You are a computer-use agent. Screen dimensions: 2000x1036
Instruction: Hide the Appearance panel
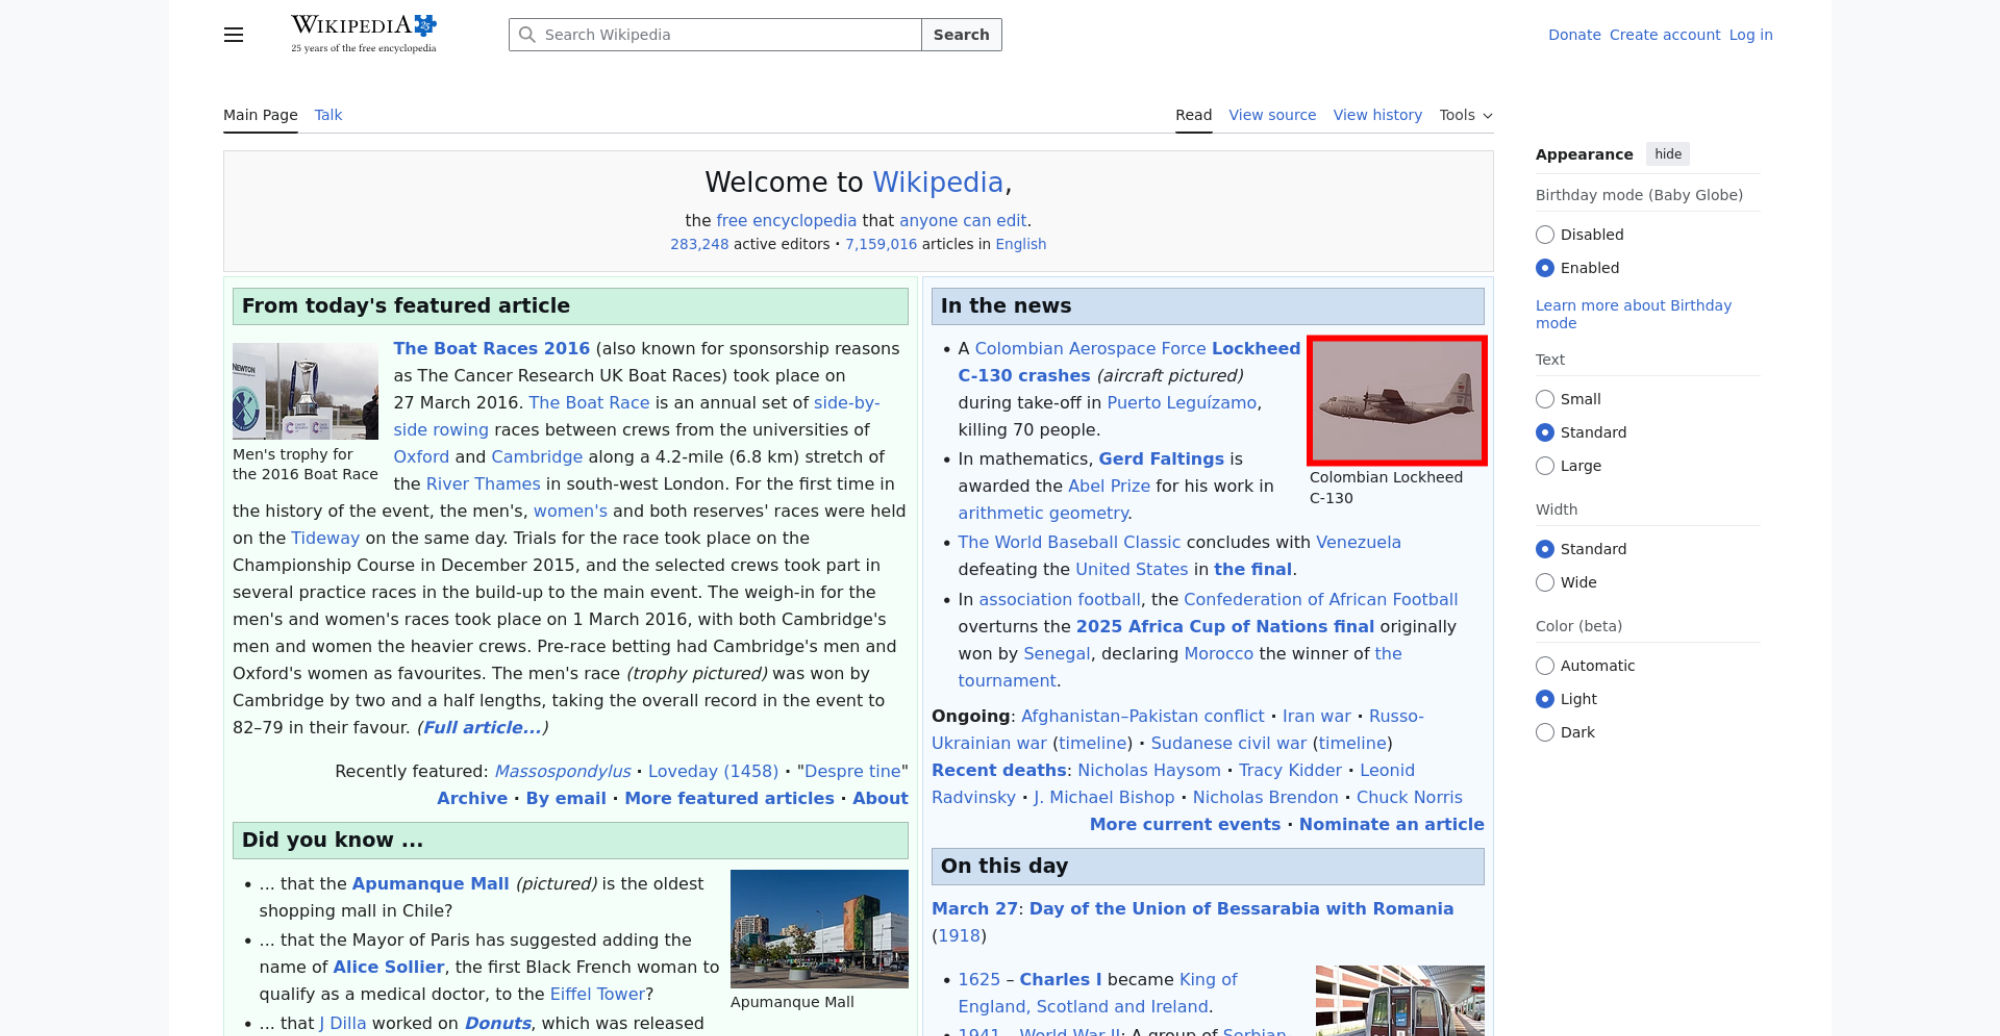(1667, 154)
